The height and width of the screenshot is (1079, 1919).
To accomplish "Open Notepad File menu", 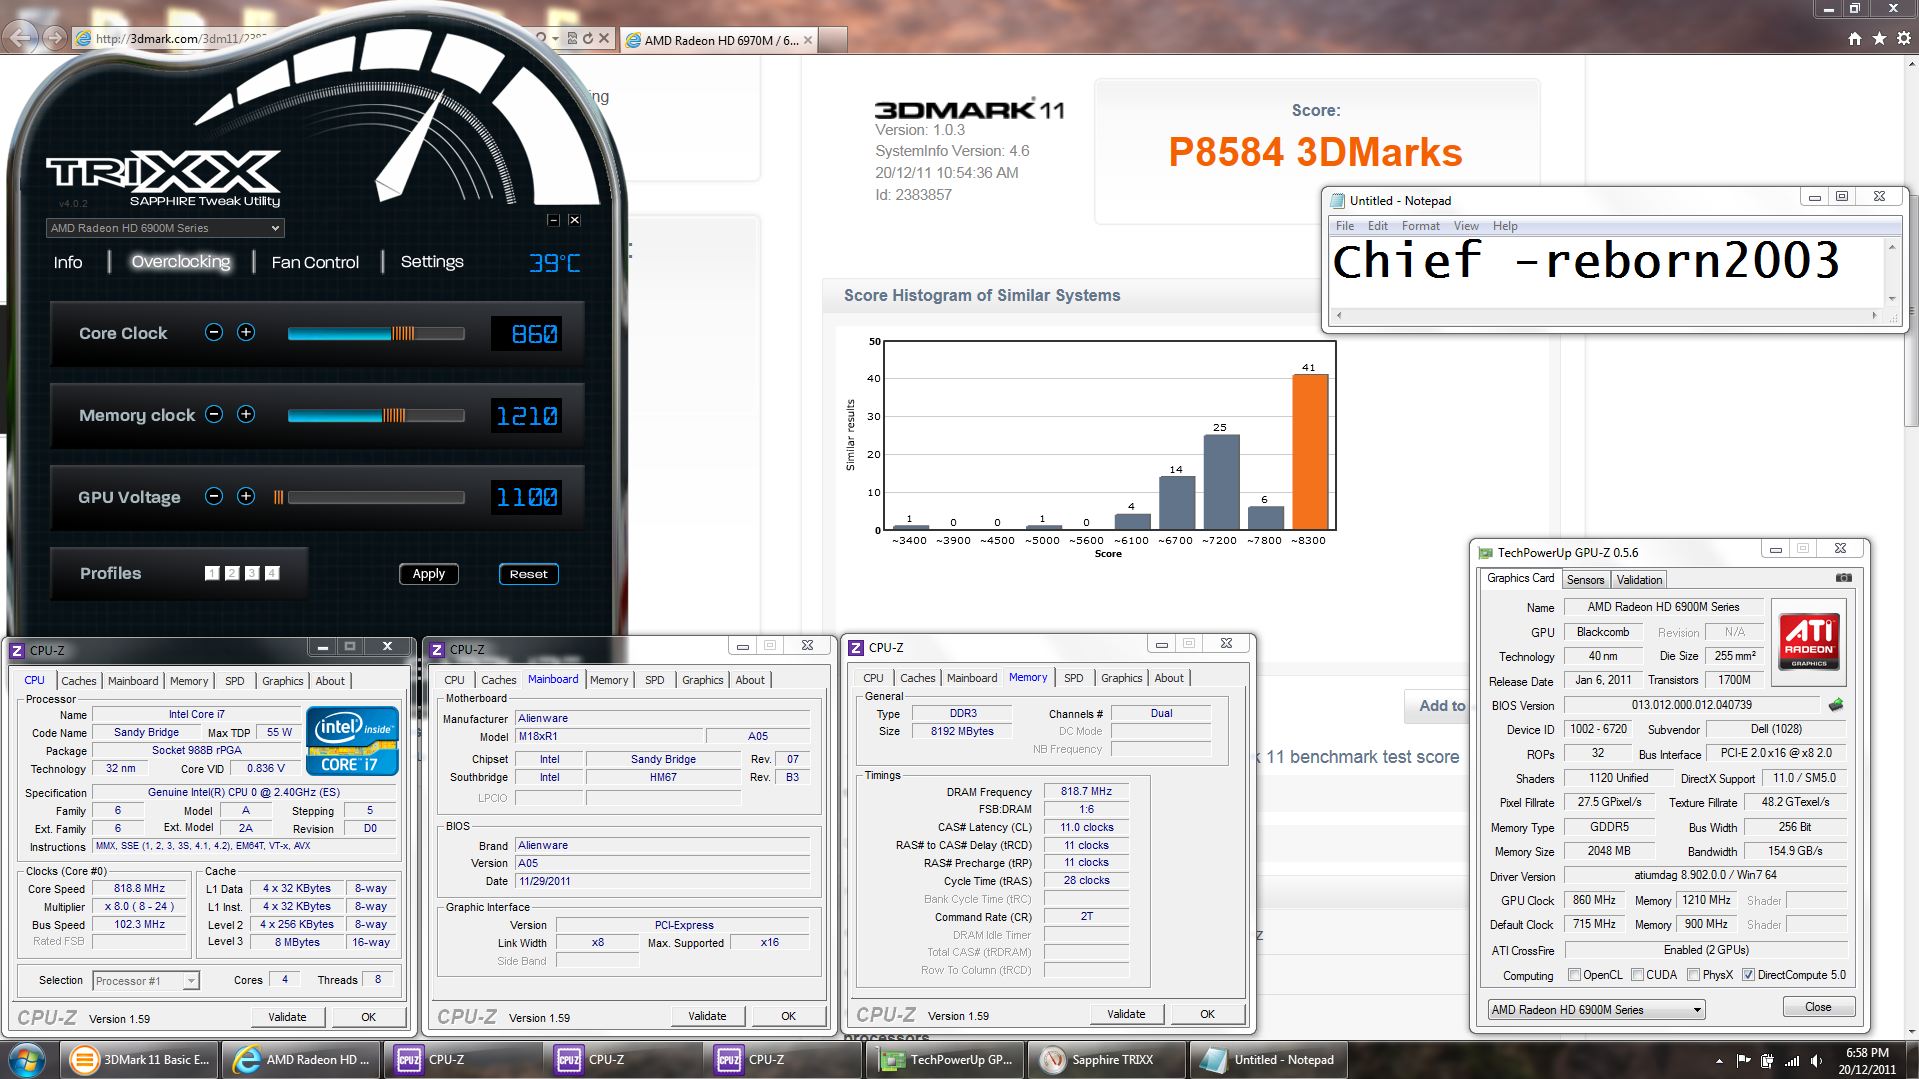I will point(1345,226).
